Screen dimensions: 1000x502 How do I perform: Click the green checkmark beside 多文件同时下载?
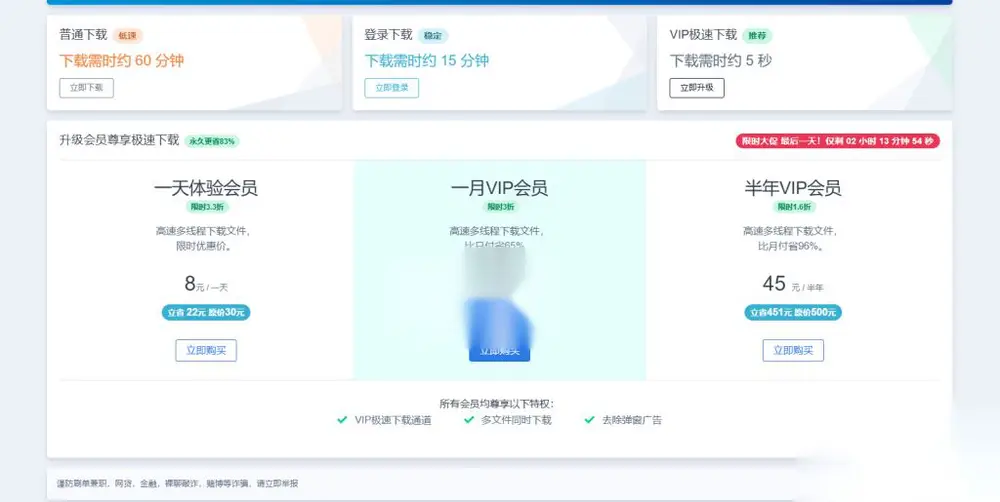(469, 420)
